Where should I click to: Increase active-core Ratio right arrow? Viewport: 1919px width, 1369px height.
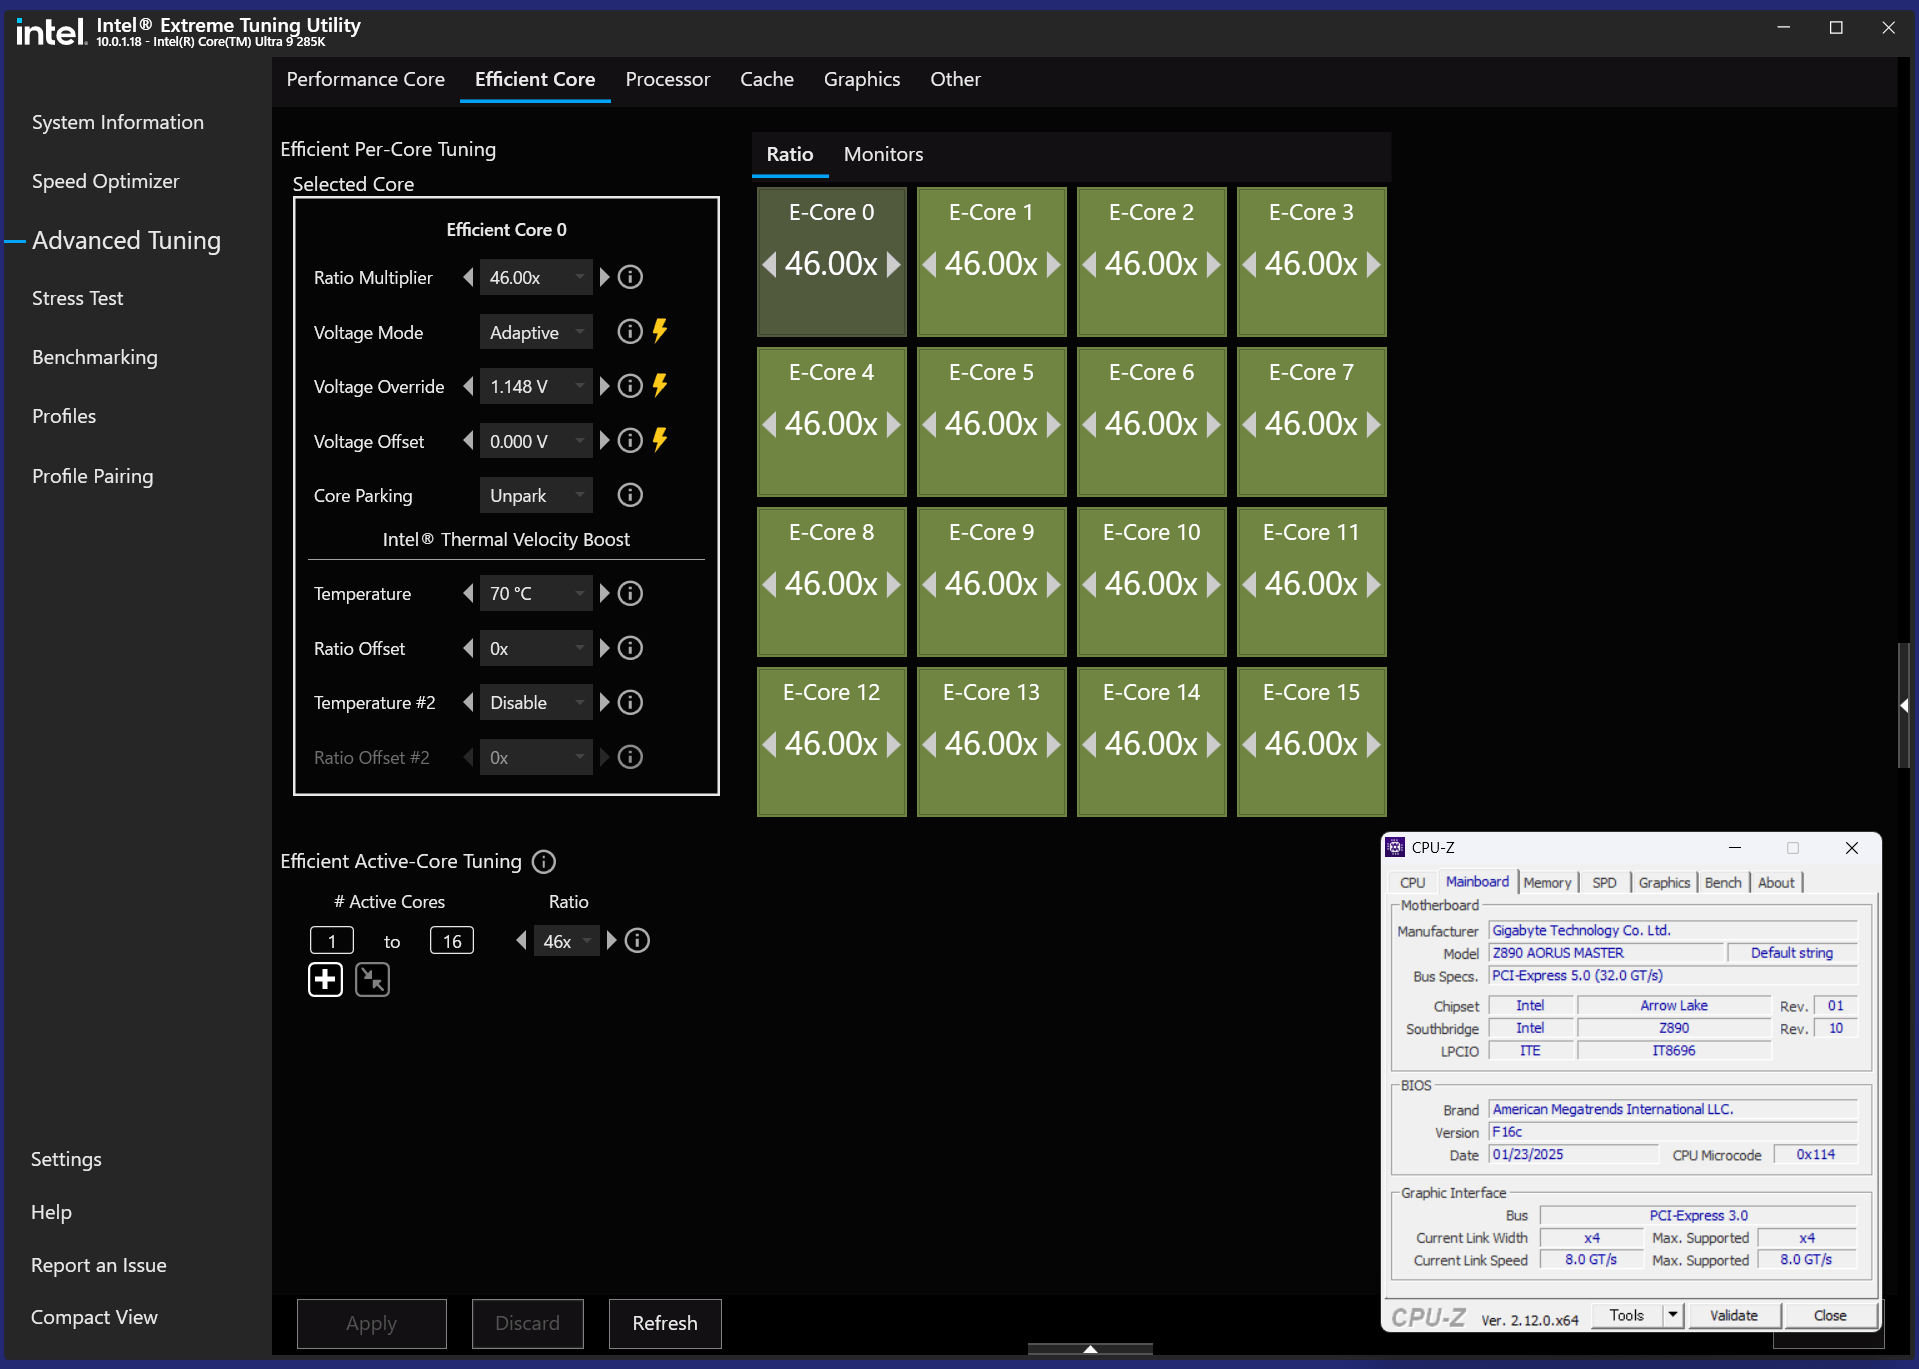click(611, 941)
